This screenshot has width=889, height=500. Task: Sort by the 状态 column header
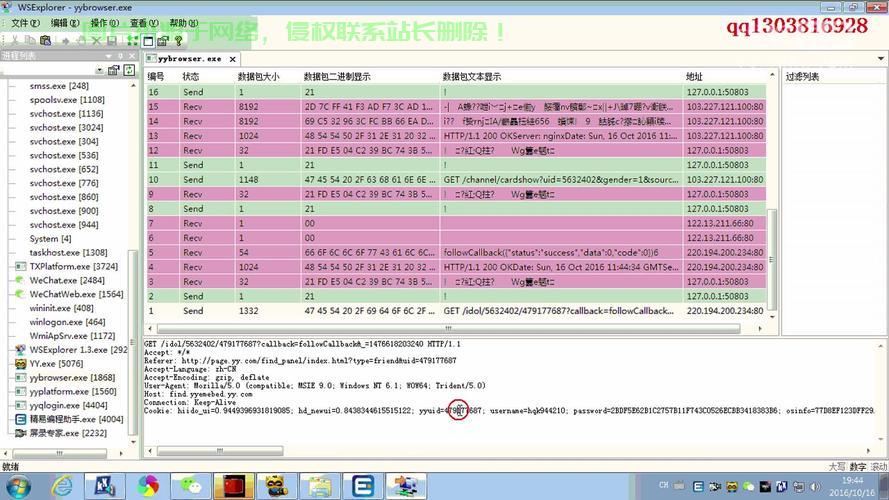[x=190, y=77]
